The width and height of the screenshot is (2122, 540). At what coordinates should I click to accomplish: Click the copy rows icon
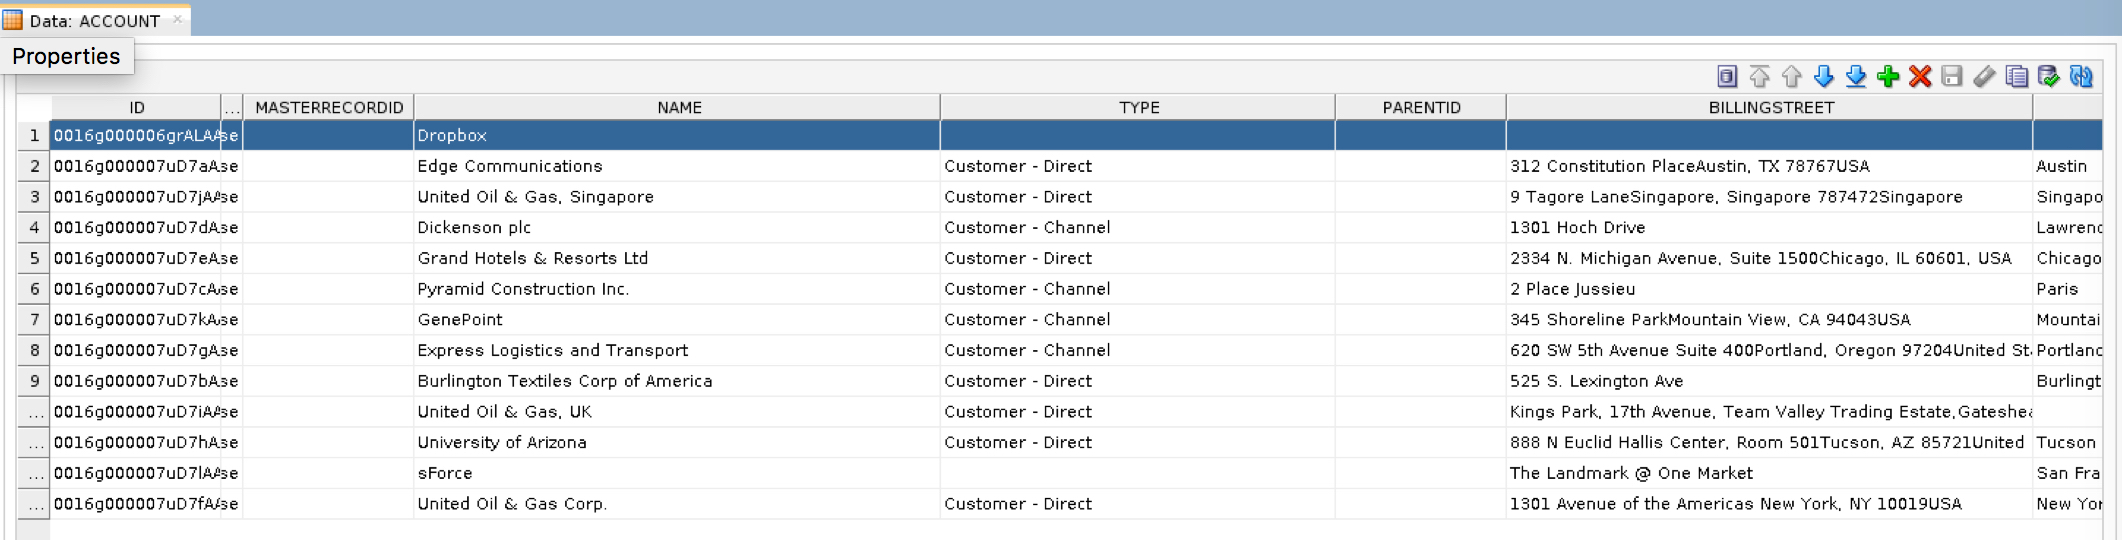(2016, 77)
